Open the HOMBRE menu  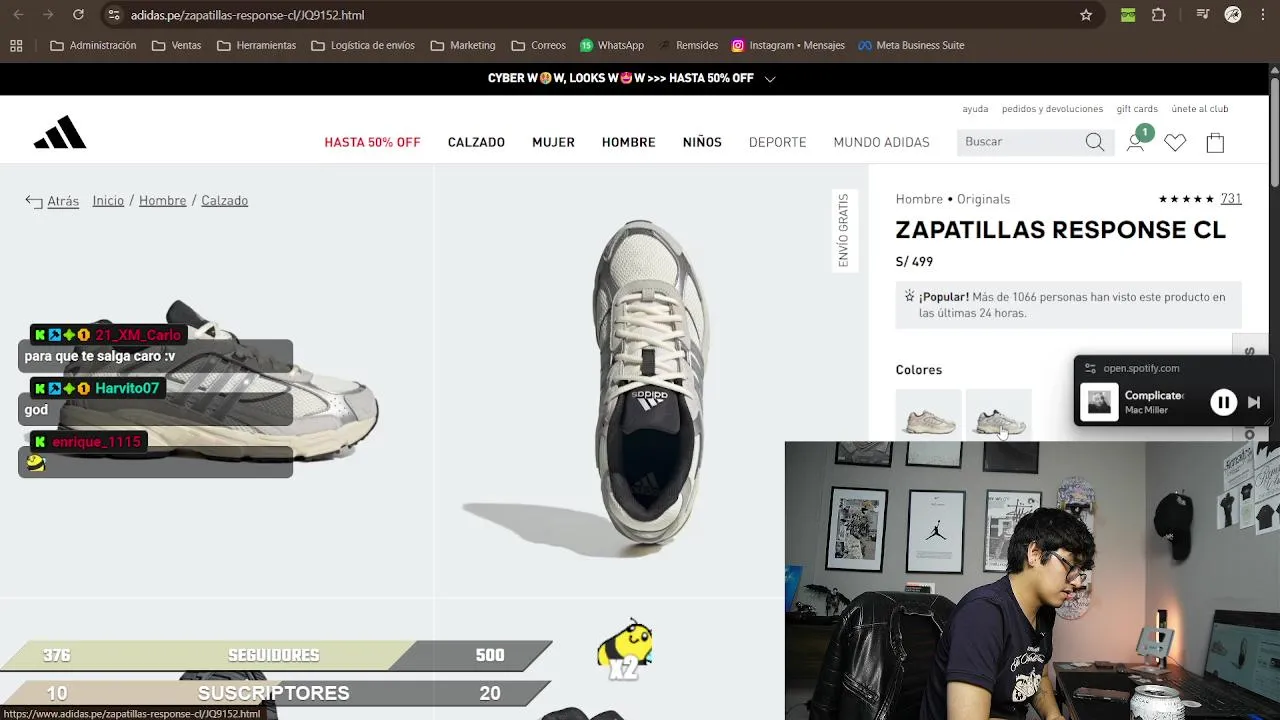point(628,142)
